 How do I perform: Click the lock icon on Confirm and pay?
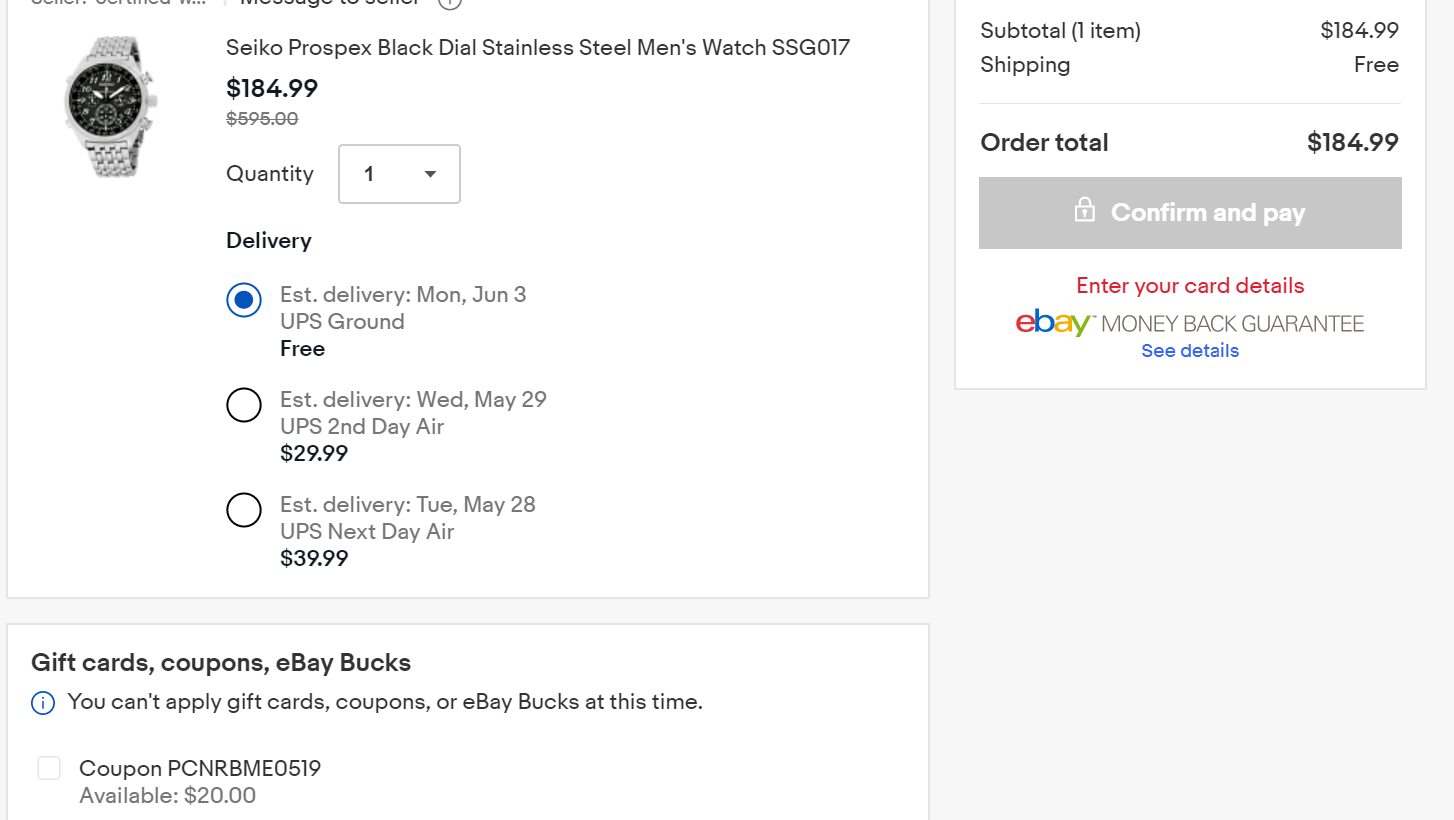click(1084, 210)
